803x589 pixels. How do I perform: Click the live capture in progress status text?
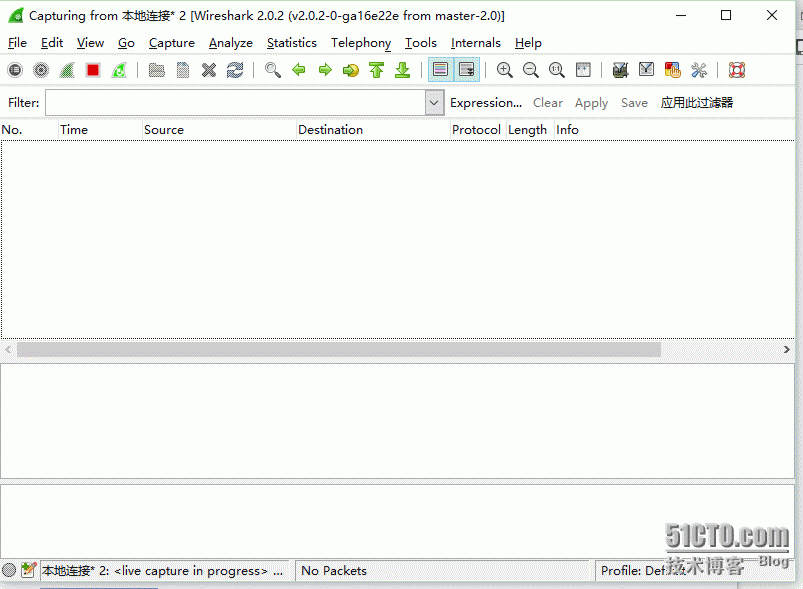[x=162, y=571]
